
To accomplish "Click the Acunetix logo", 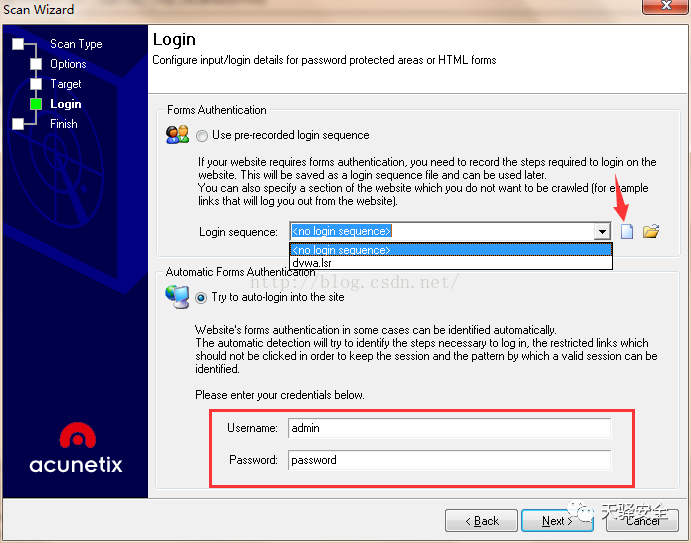I will pos(76,448).
